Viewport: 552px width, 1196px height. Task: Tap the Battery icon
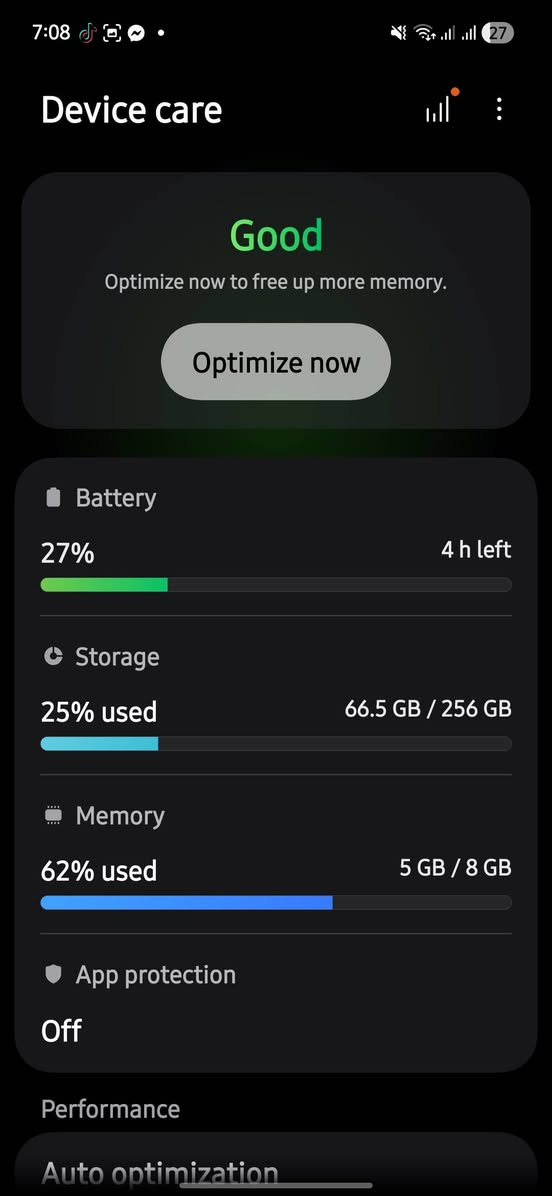pos(53,498)
